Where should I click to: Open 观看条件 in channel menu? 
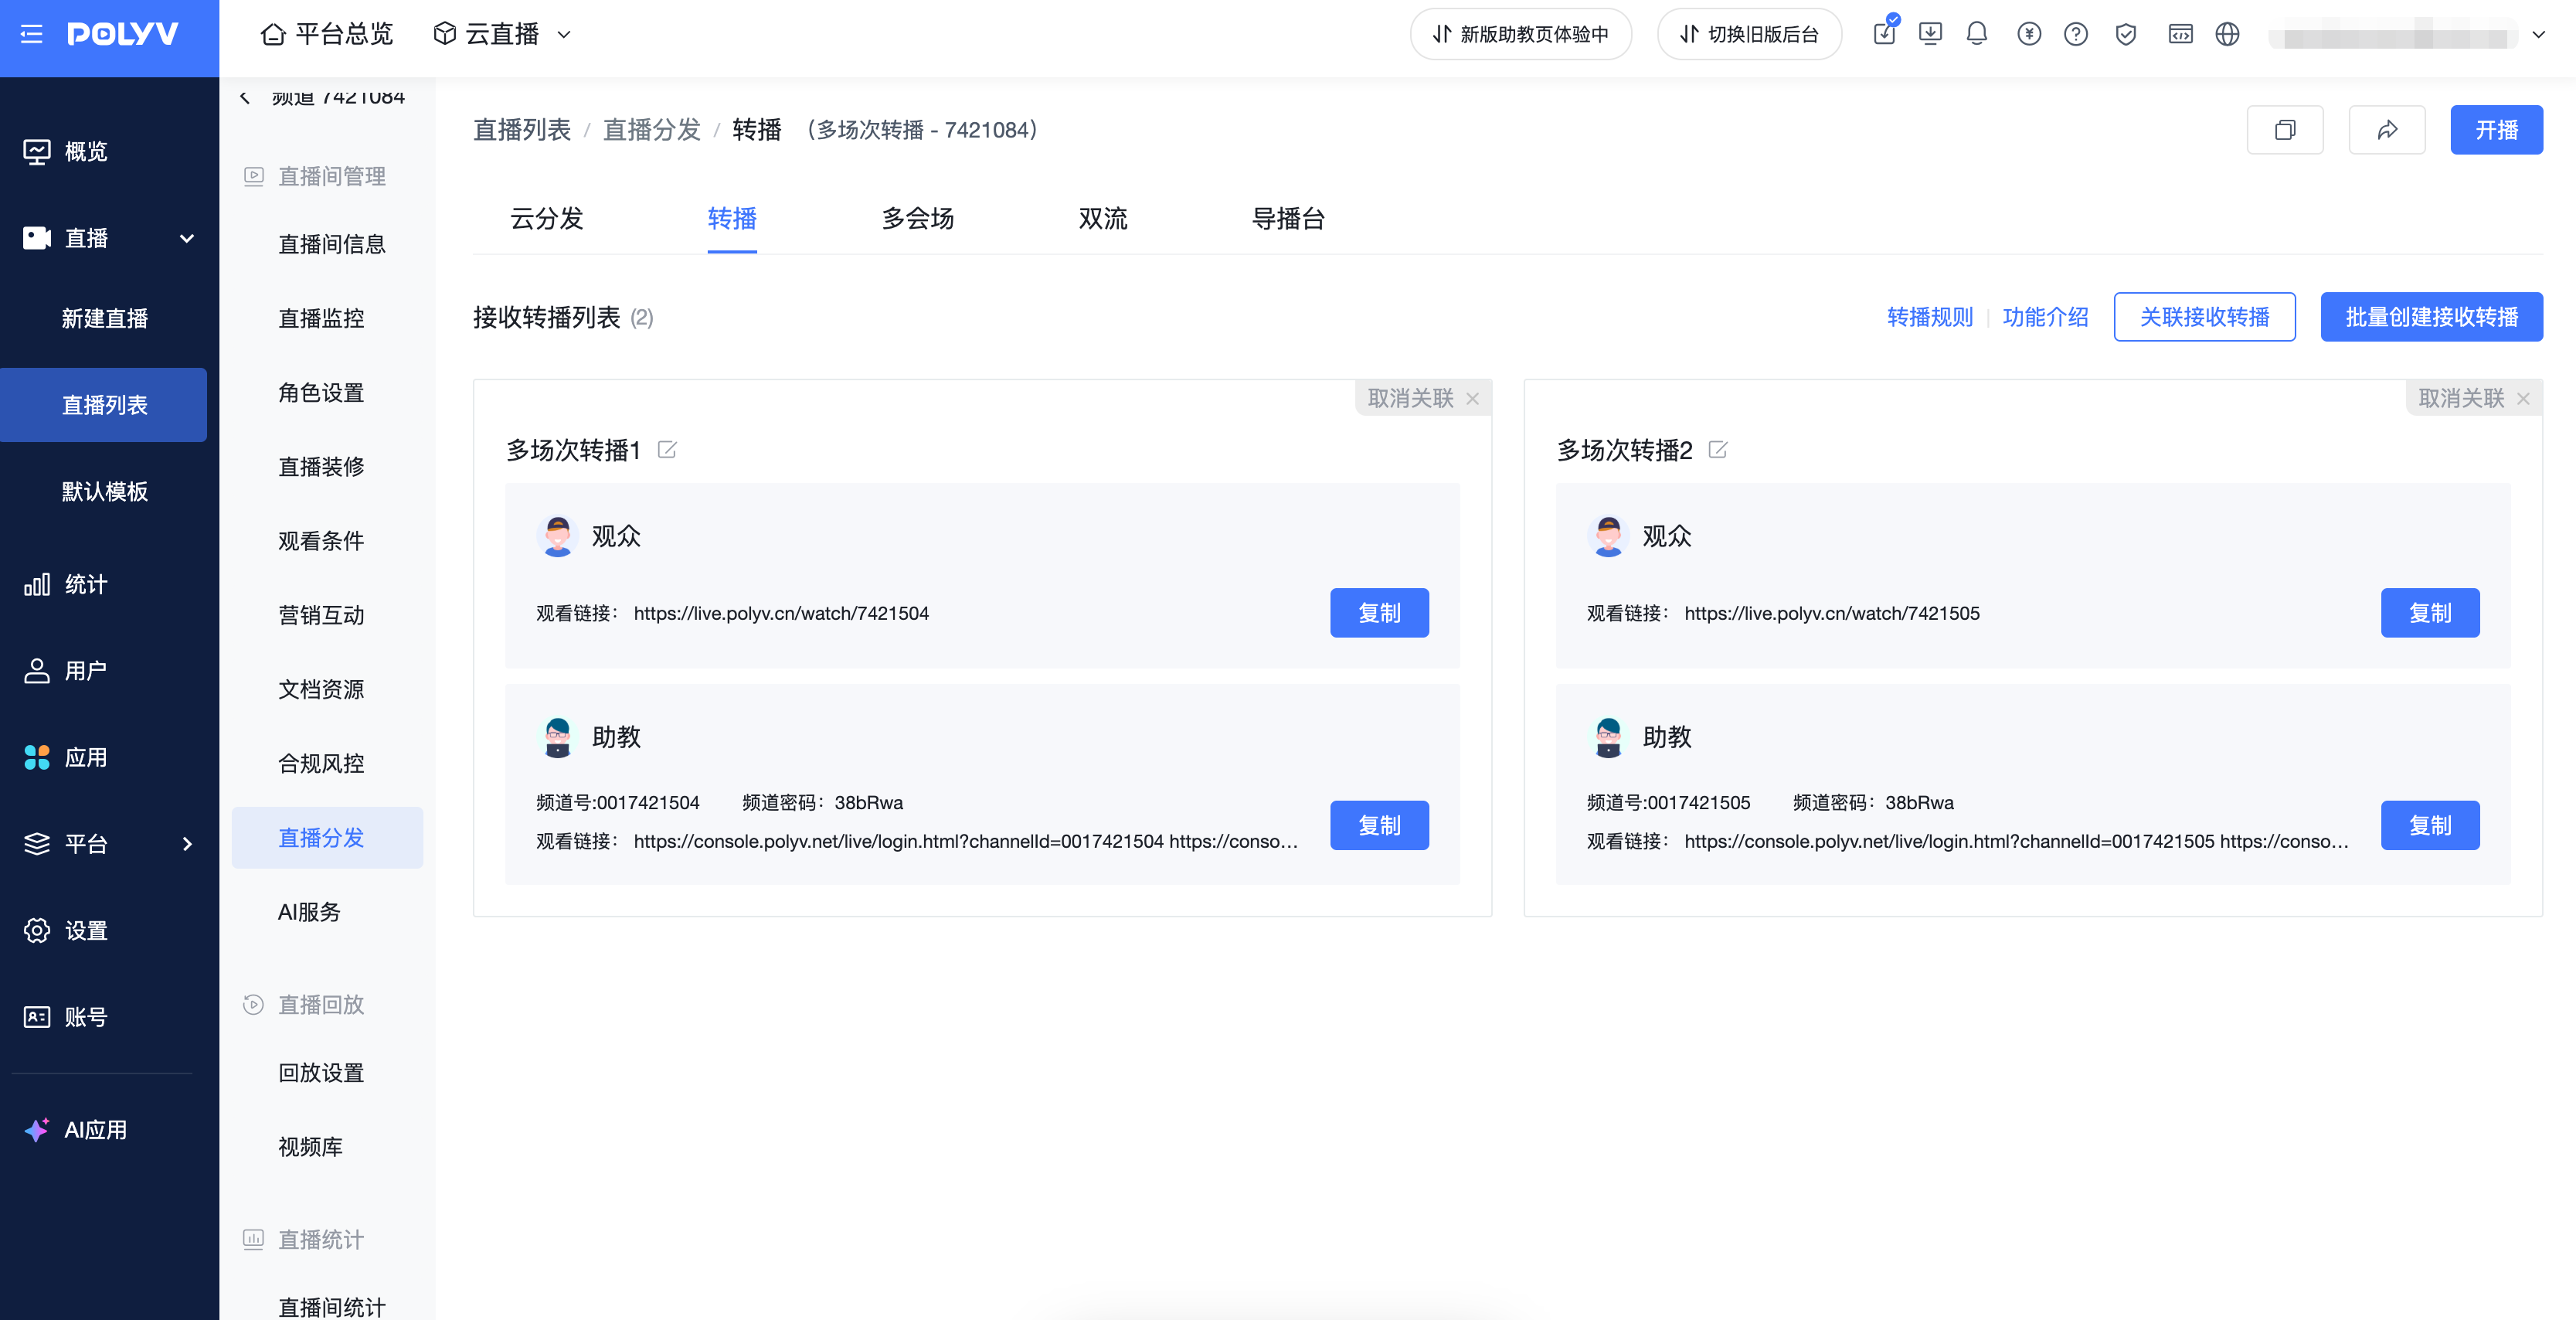[x=321, y=541]
